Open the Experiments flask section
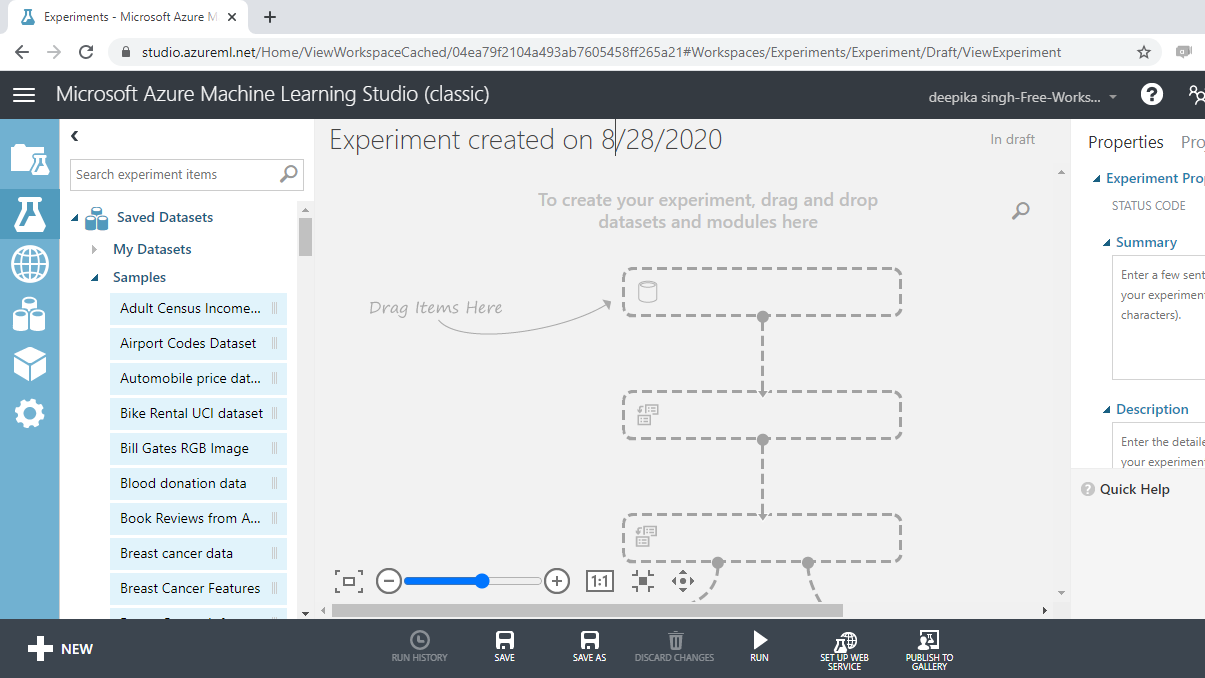 [29, 214]
